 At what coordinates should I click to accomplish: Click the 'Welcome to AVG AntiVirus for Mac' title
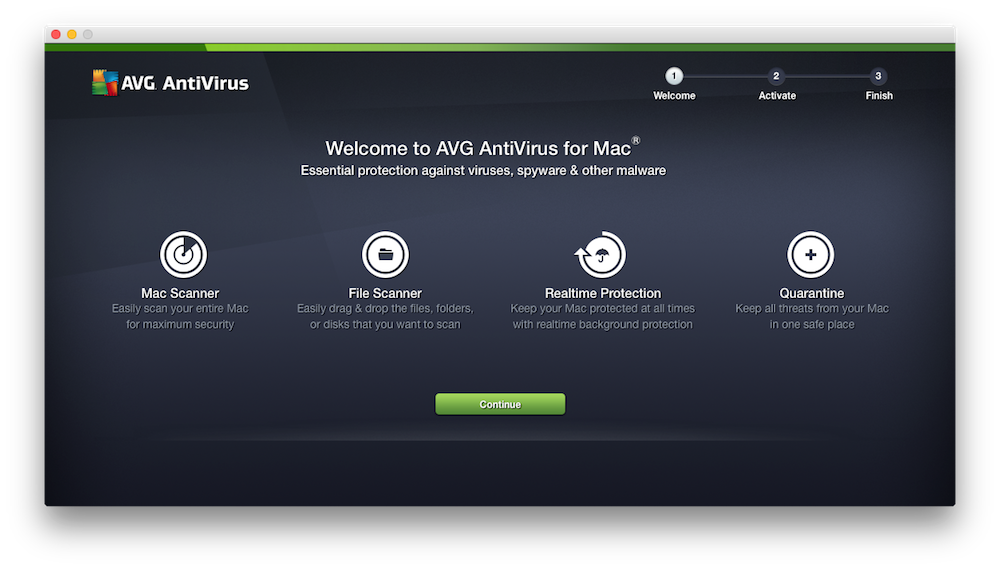[x=483, y=148]
